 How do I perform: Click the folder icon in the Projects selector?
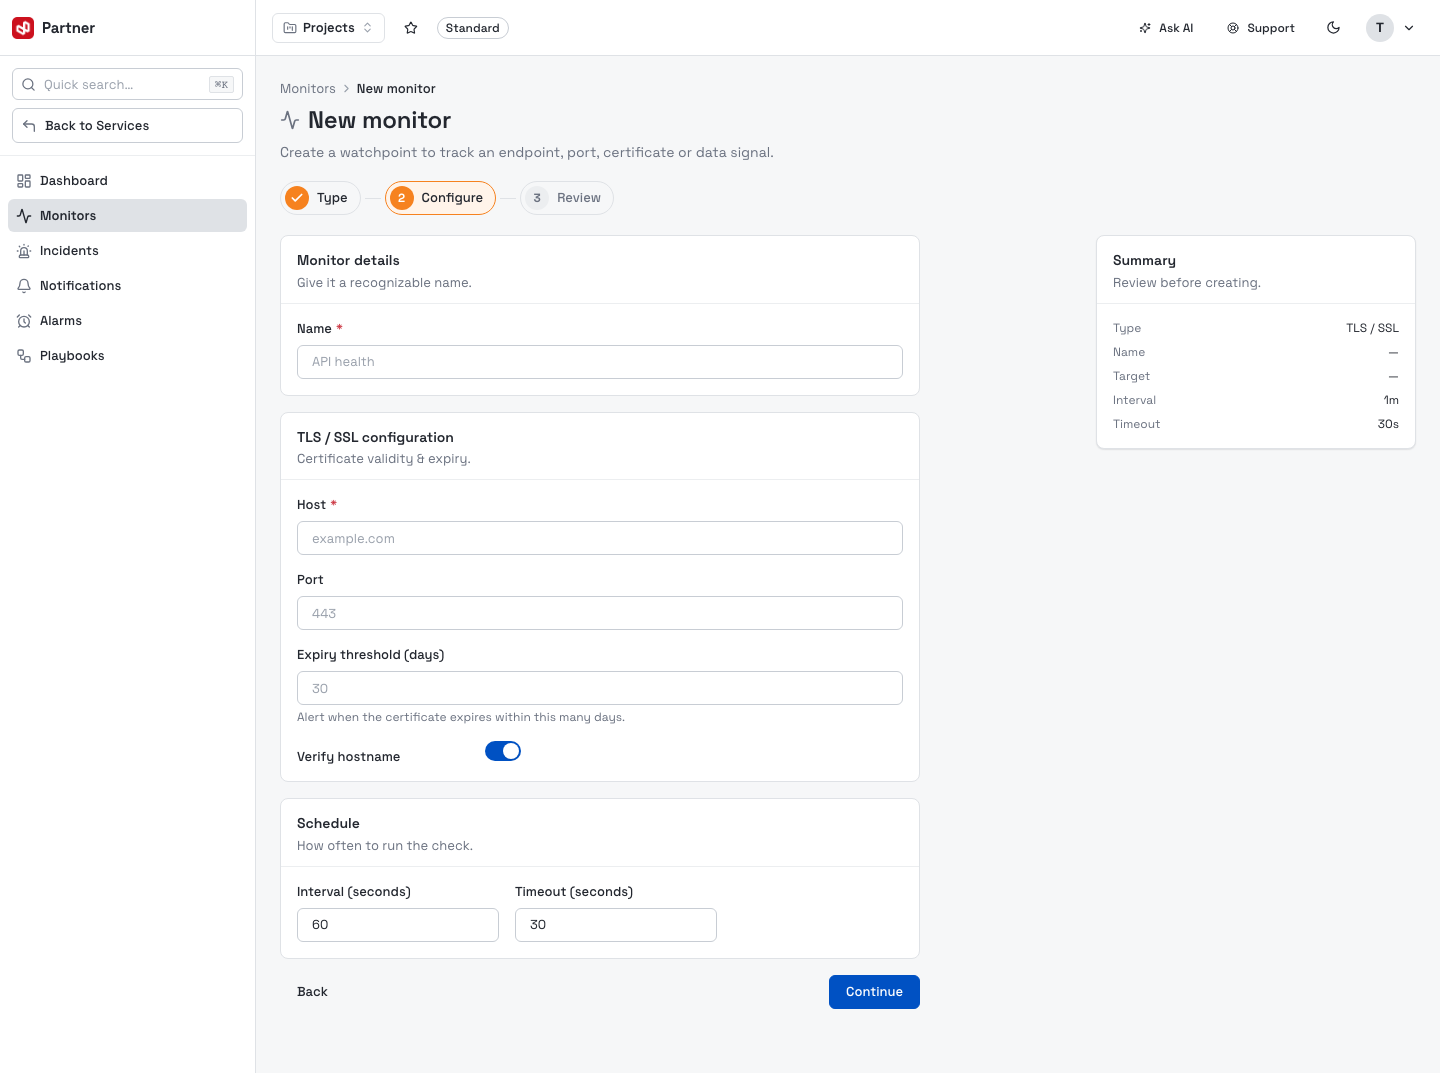tap(290, 28)
